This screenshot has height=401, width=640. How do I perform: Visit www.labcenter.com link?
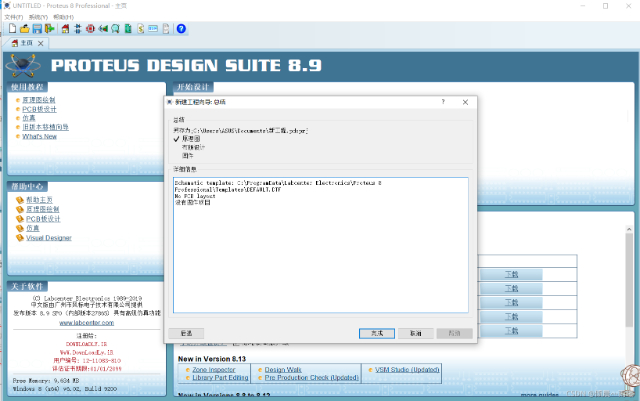[x=87, y=323]
